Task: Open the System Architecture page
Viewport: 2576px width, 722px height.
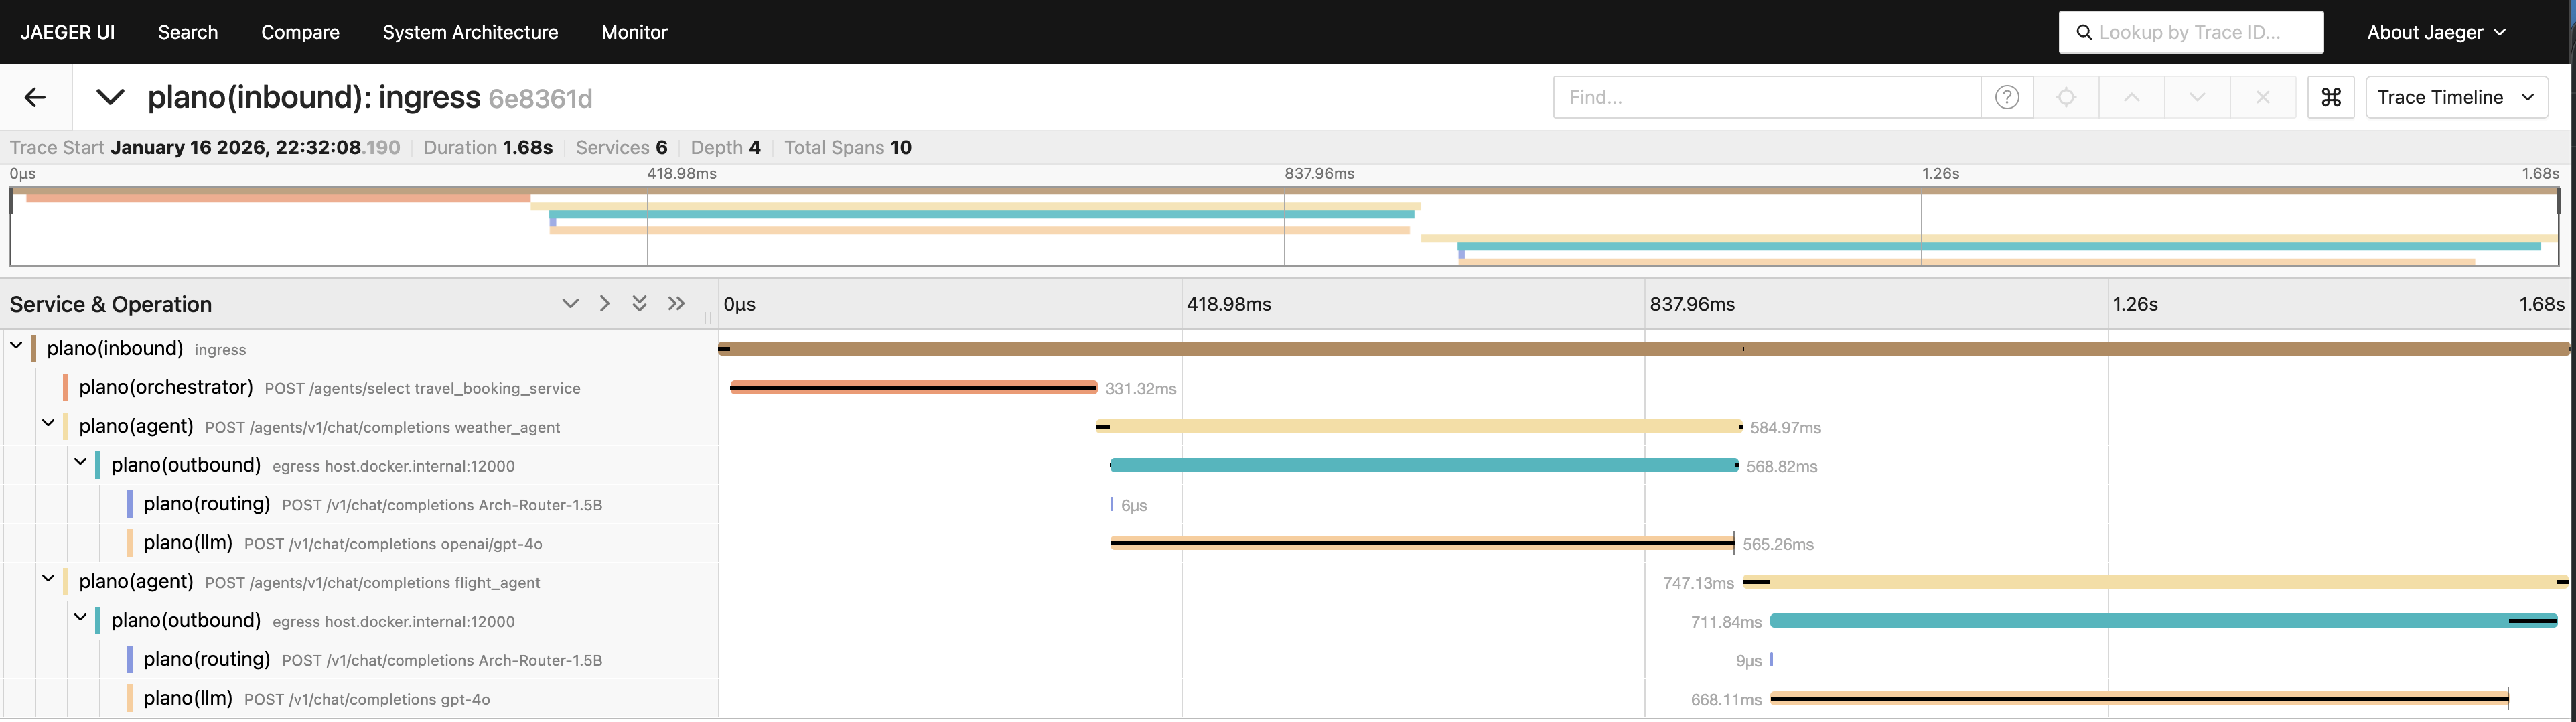Action: coord(470,32)
